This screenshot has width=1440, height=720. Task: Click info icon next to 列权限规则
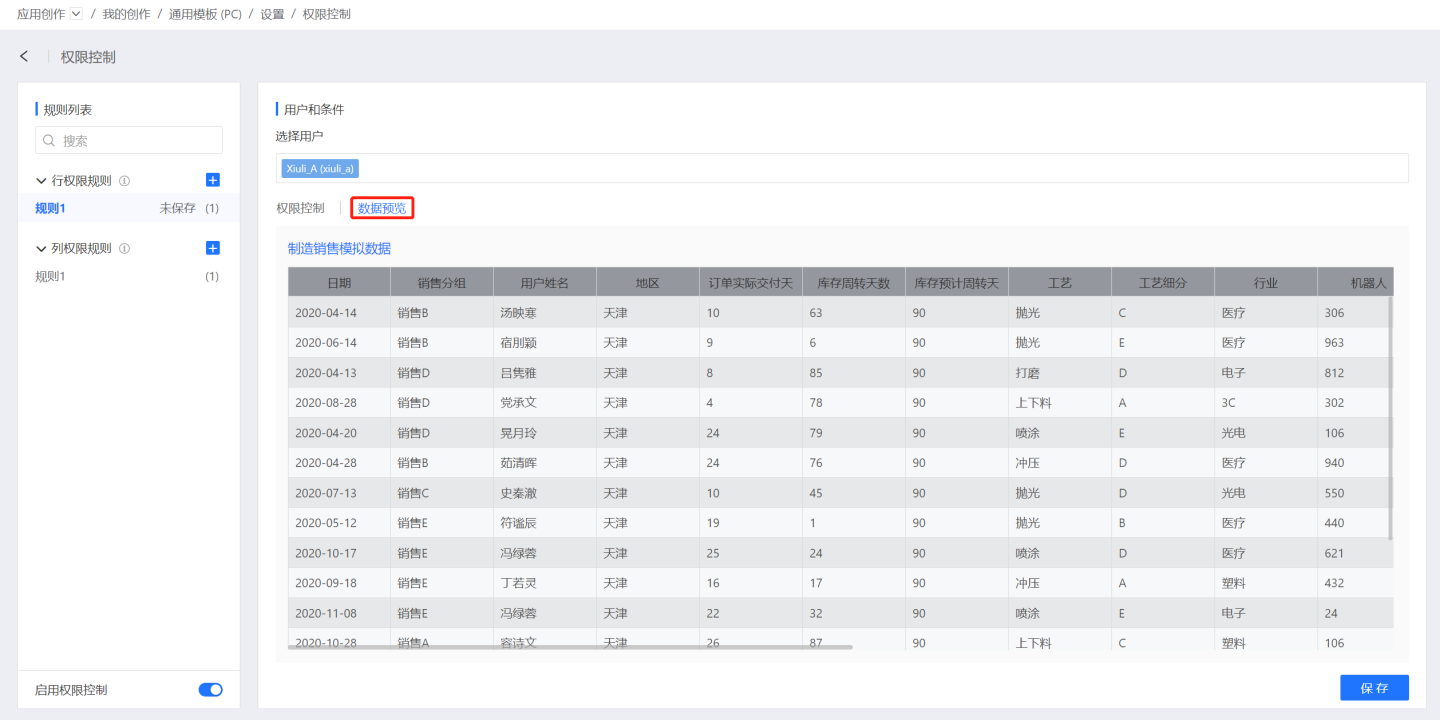[125, 249]
